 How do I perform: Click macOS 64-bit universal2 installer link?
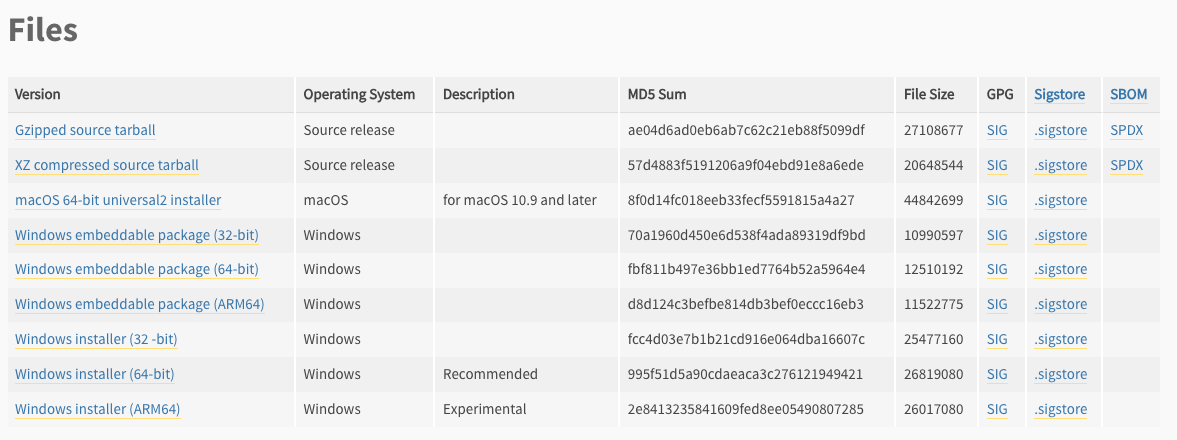pos(118,200)
